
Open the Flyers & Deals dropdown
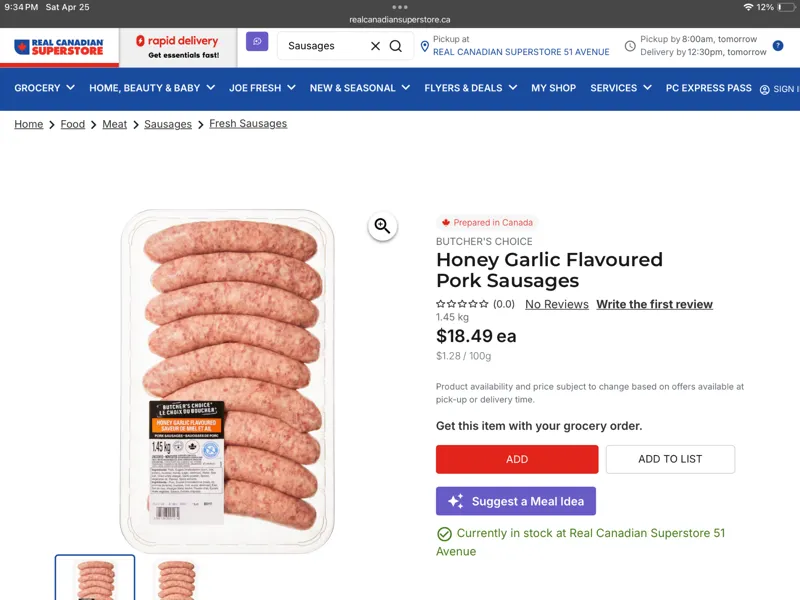point(470,88)
